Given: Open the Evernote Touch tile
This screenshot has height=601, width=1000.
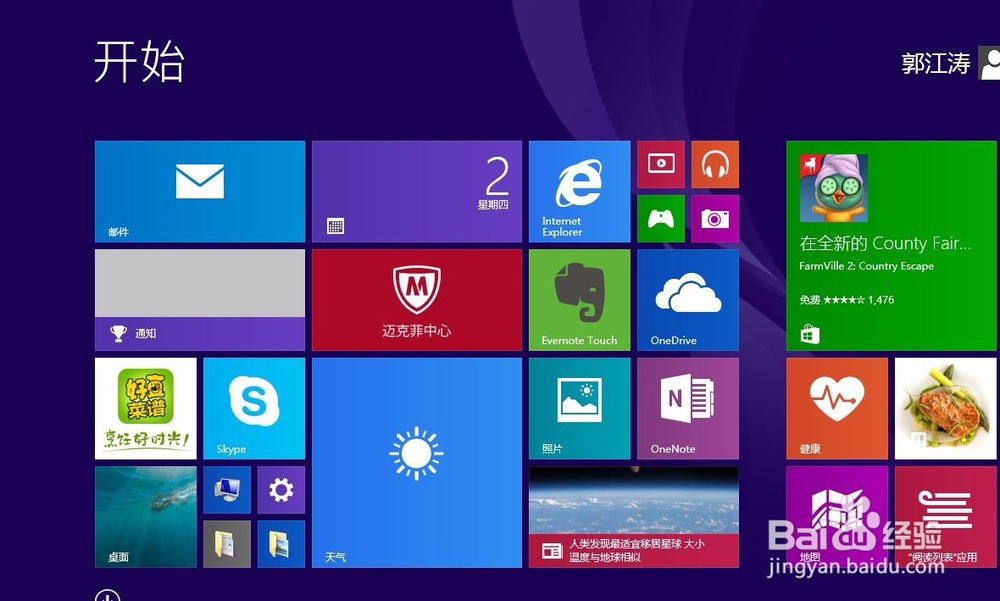Looking at the screenshot, I should pos(579,300).
